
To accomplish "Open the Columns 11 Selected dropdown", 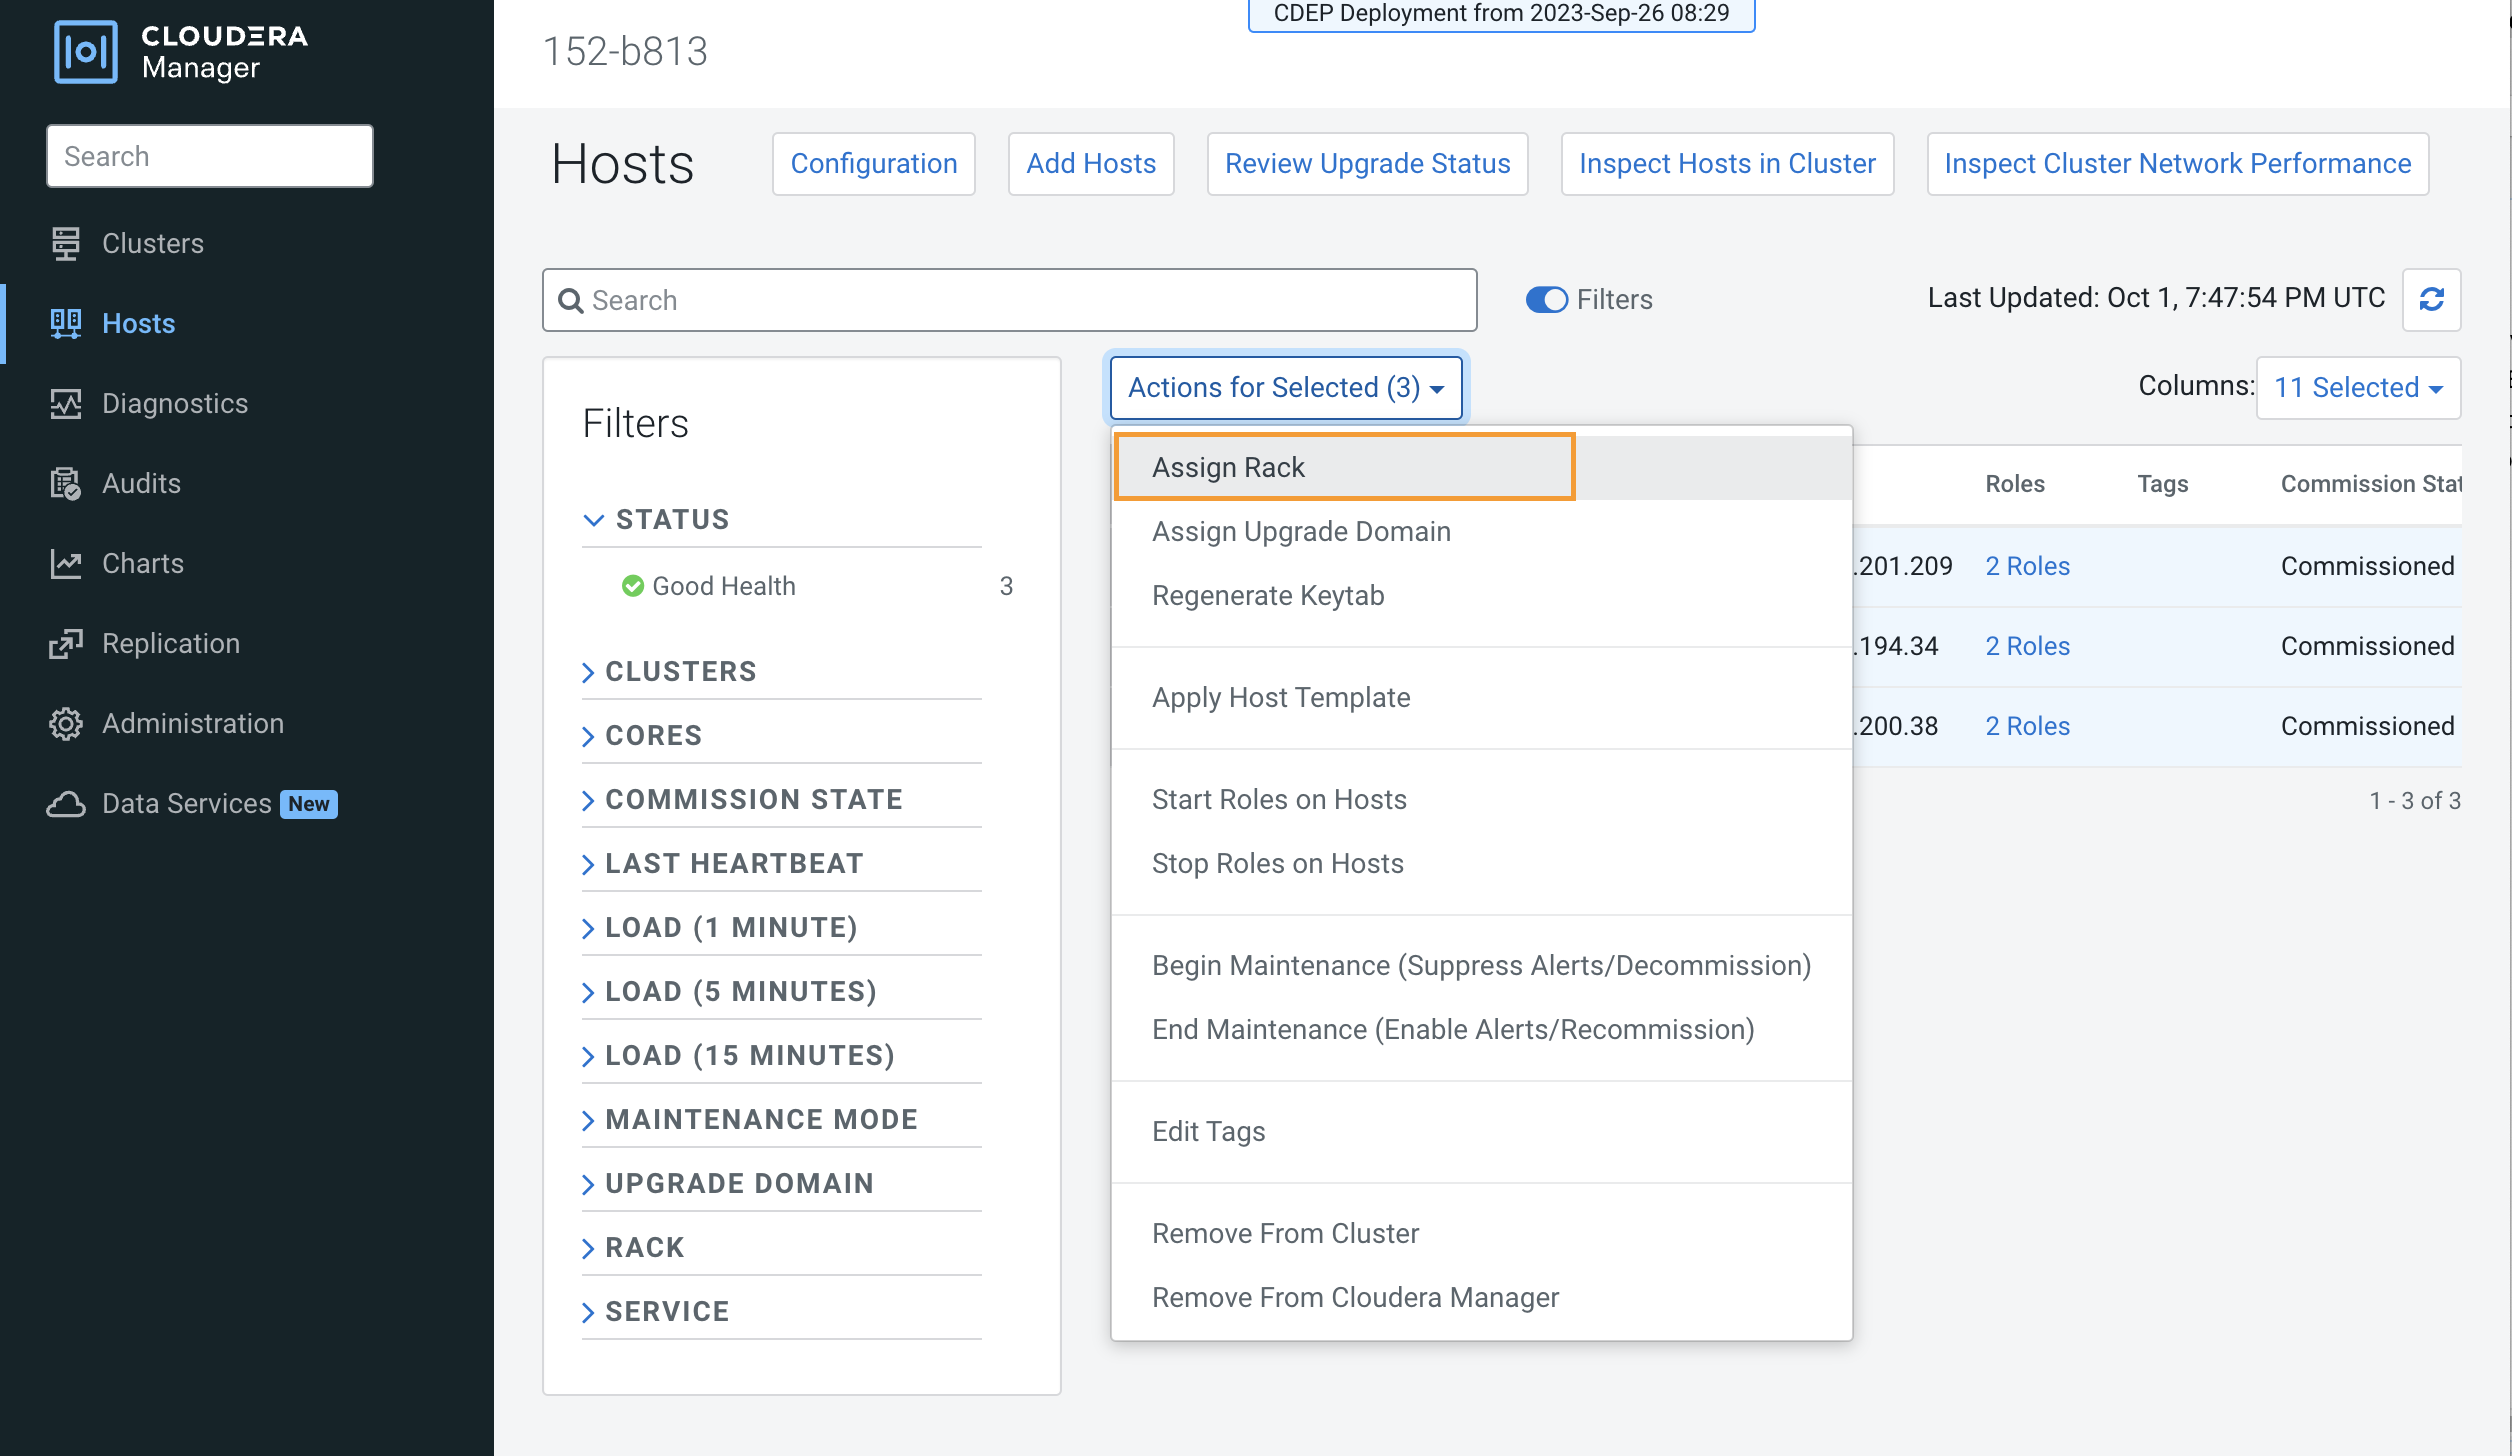I will click(x=2357, y=388).
